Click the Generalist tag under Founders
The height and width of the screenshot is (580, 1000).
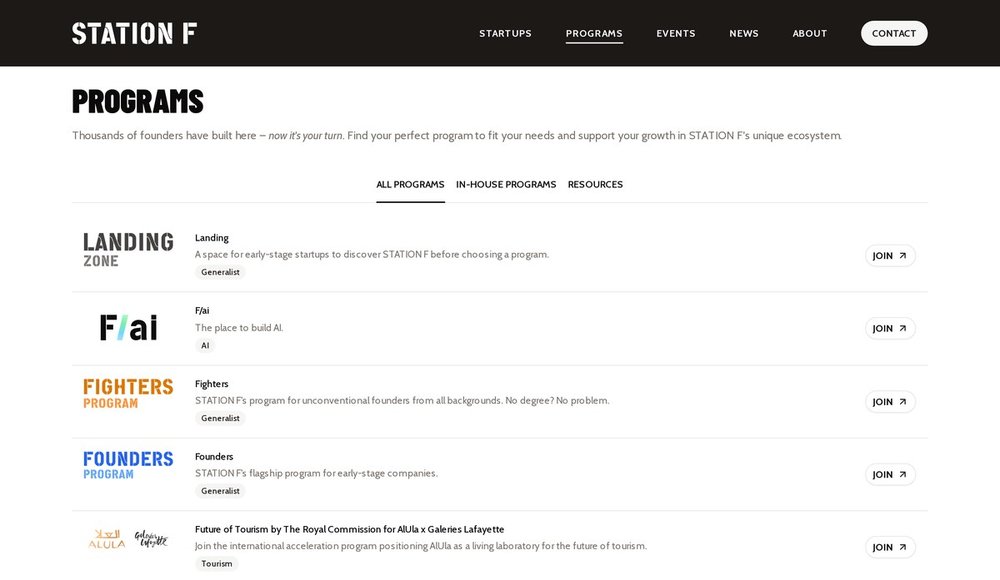(x=220, y=491)
